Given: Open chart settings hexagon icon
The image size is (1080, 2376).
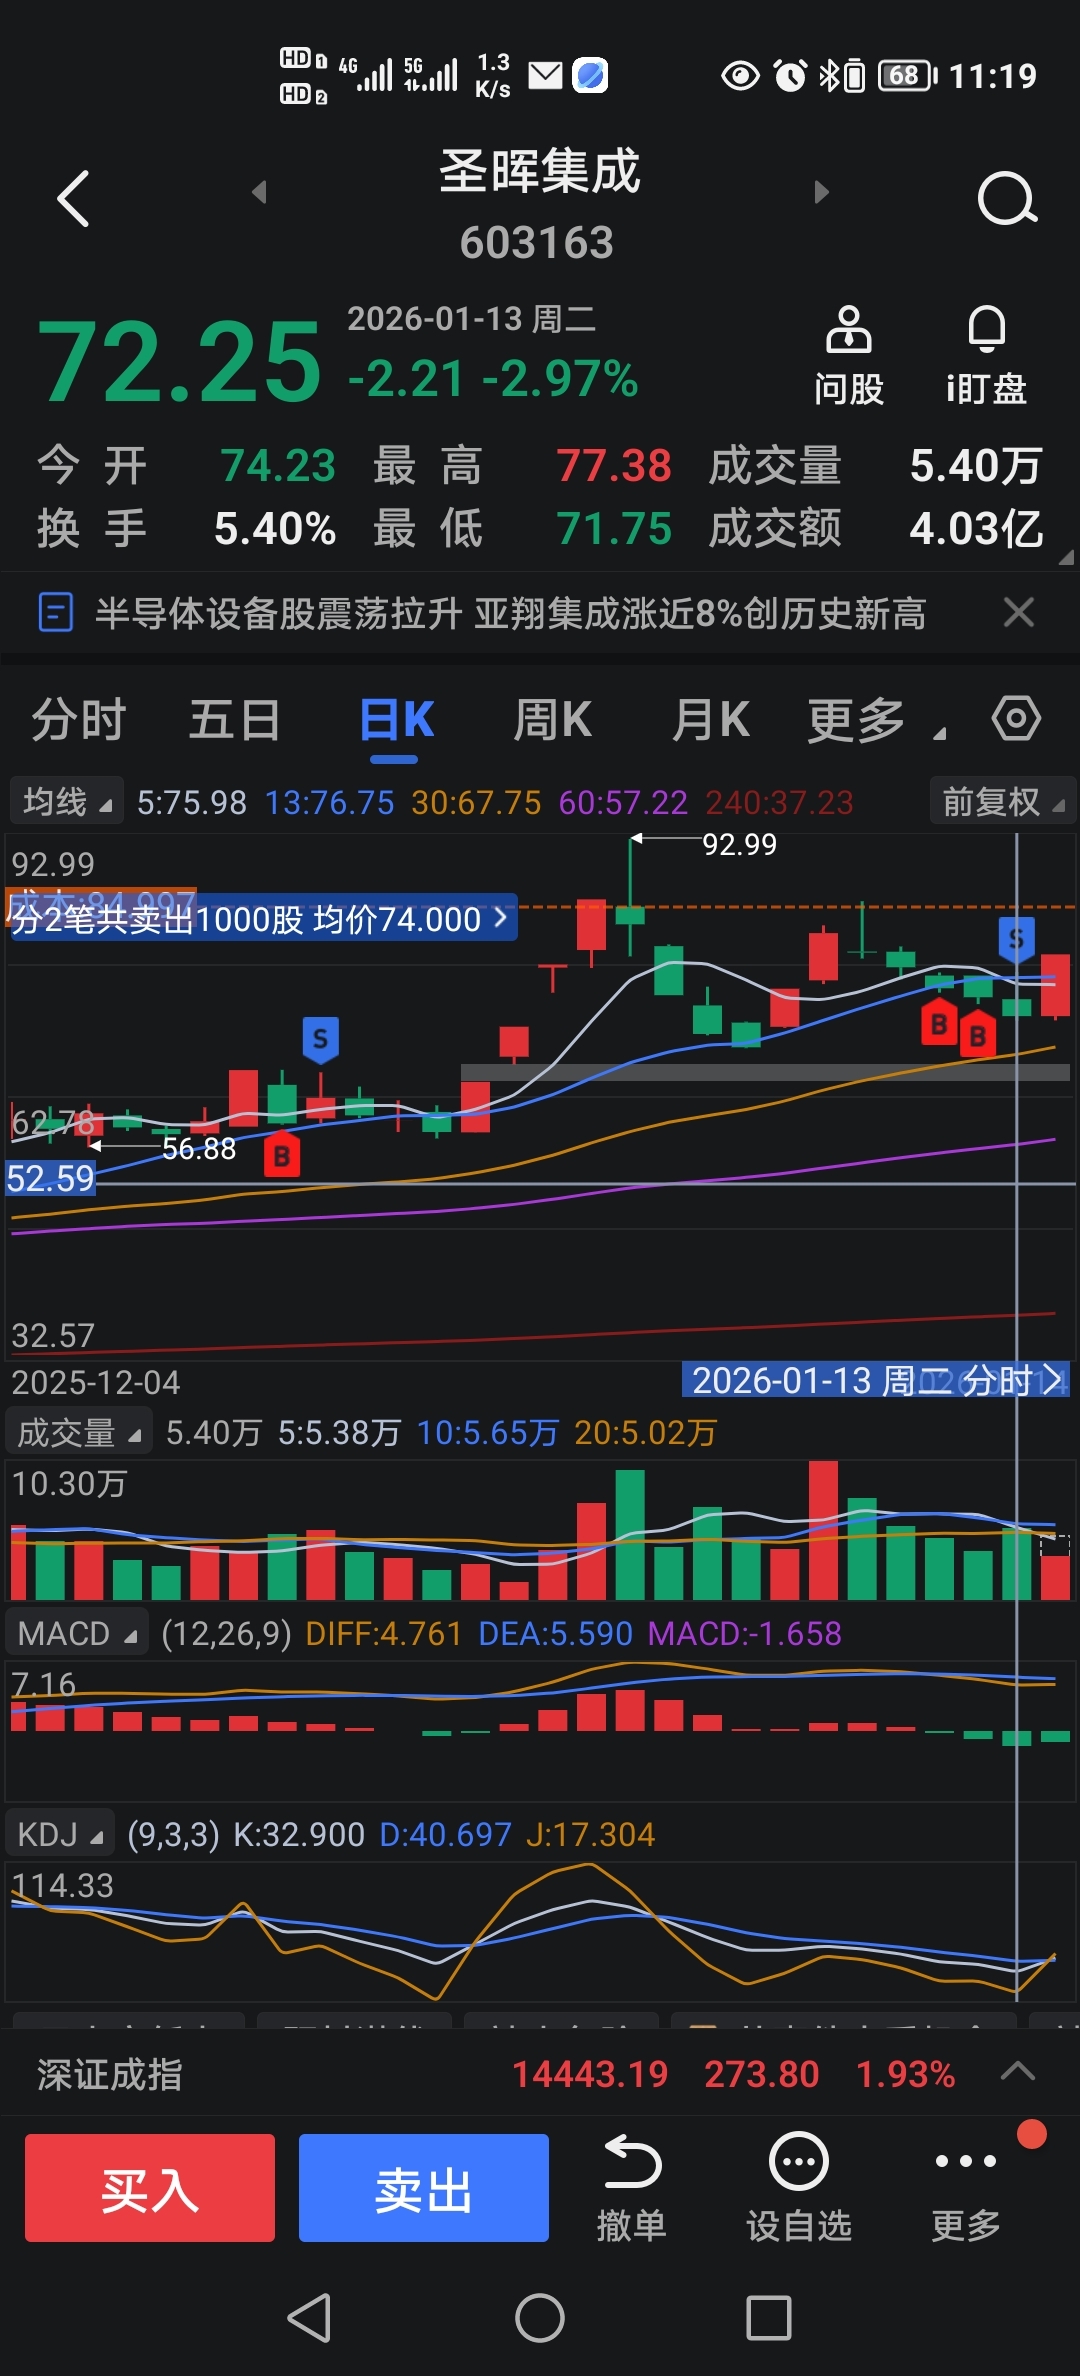Looking at the screenshot, I should click(1016, 718).
